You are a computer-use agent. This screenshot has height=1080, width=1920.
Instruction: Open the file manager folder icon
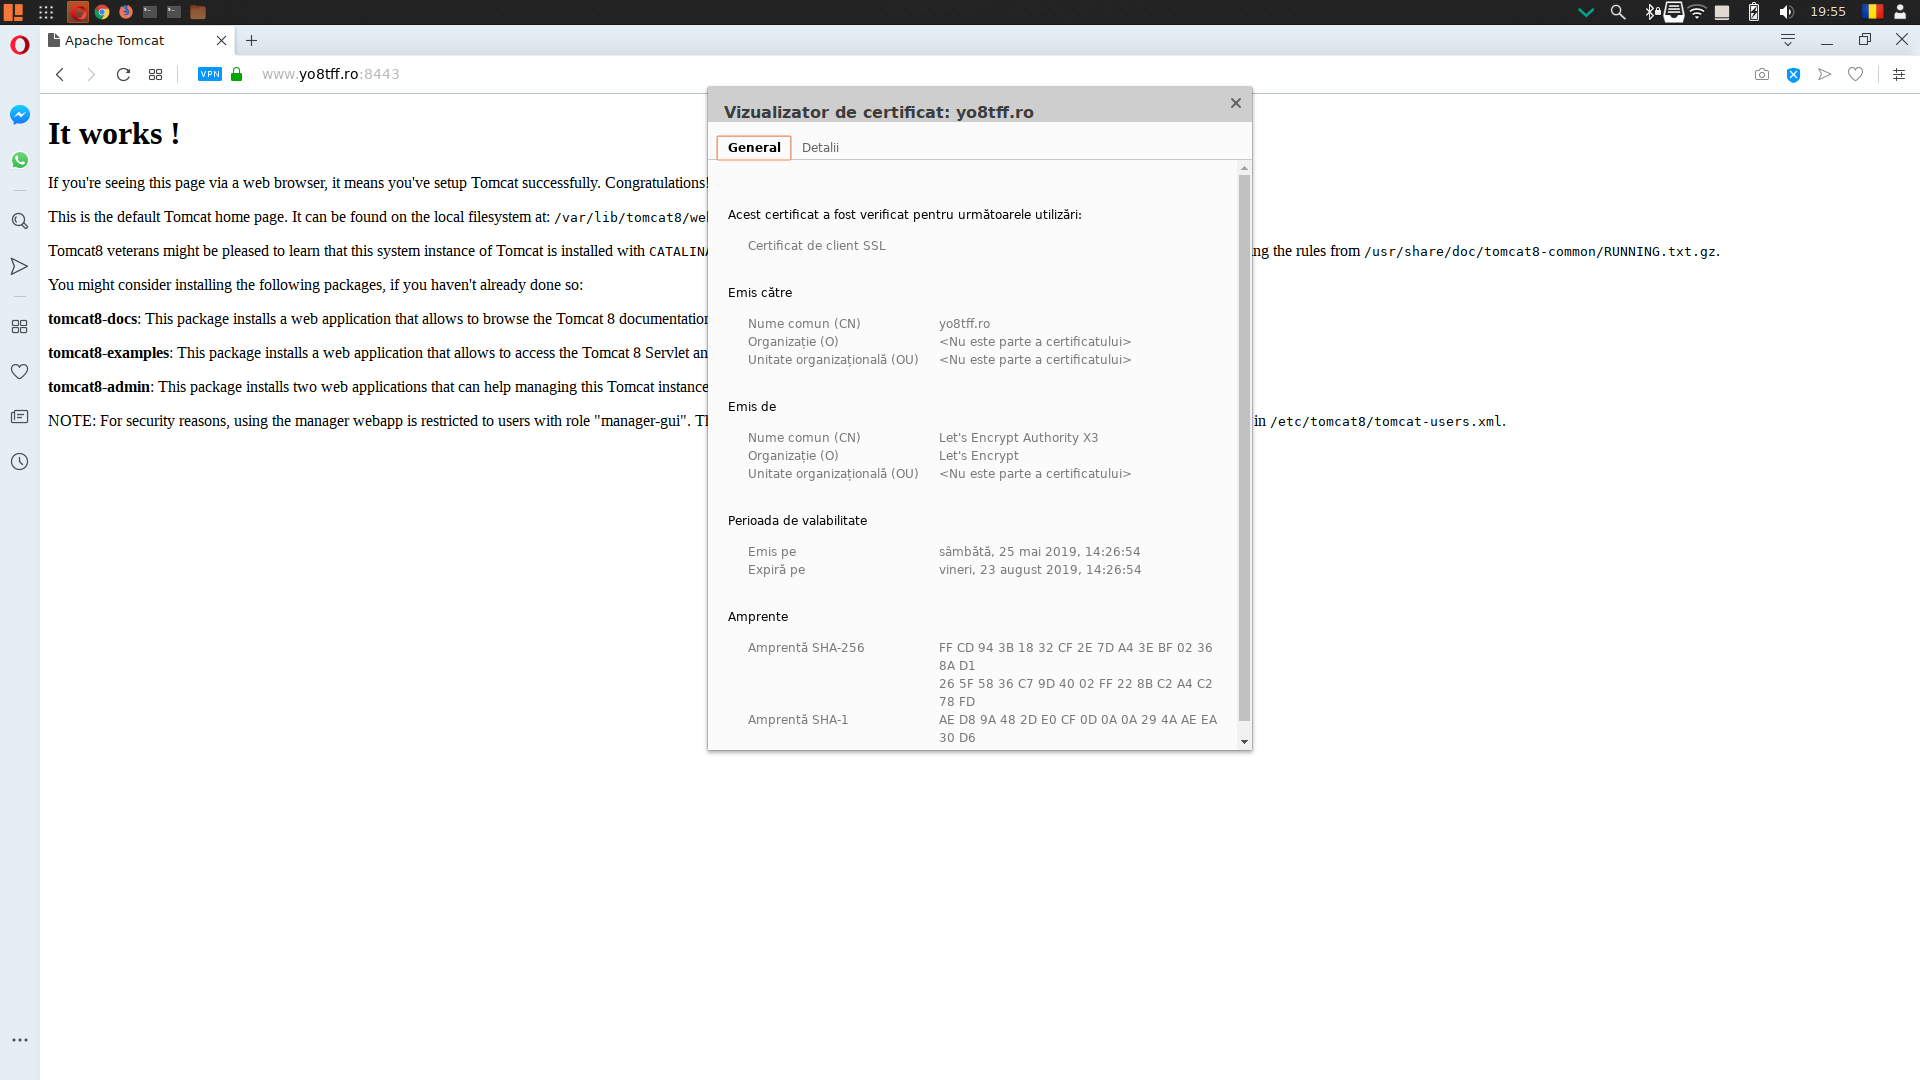pyautogui.click(x=198, y=12)
